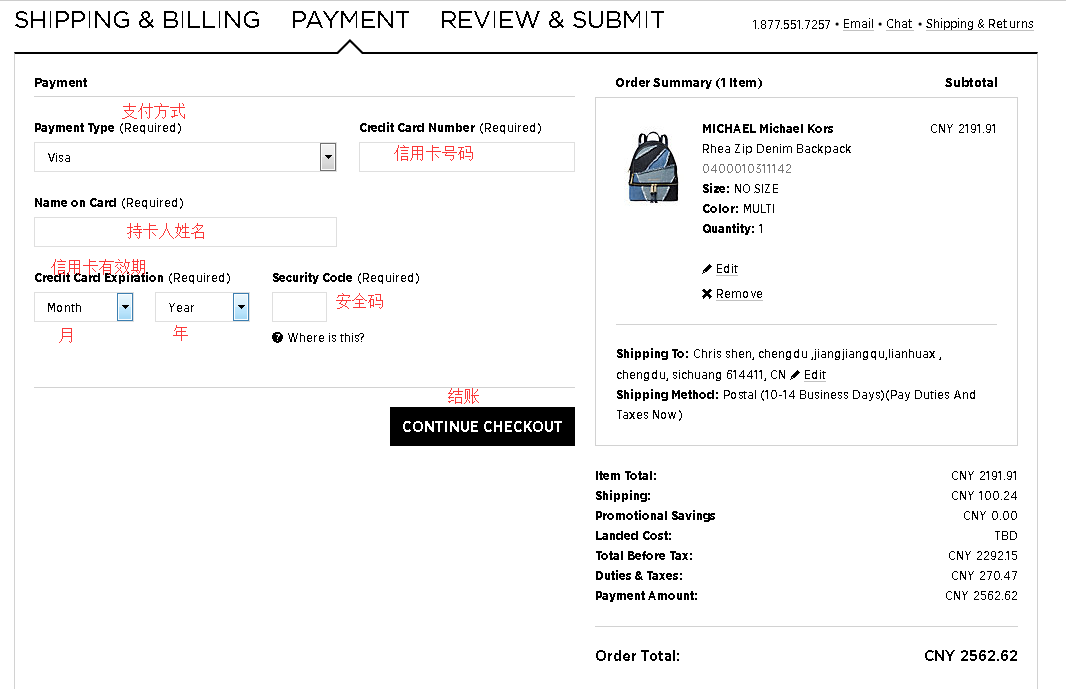Go to the Review & Submit step
1066x689 pixels.
(552, 20)
